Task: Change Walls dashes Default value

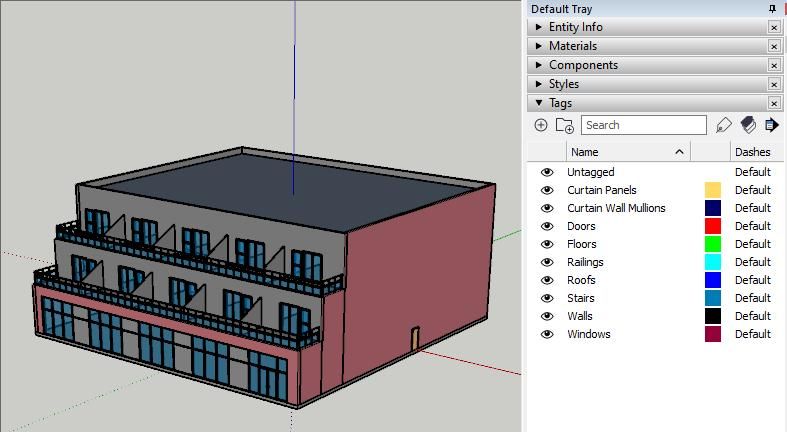Action: pyautogui.click(x=753, y=316)
